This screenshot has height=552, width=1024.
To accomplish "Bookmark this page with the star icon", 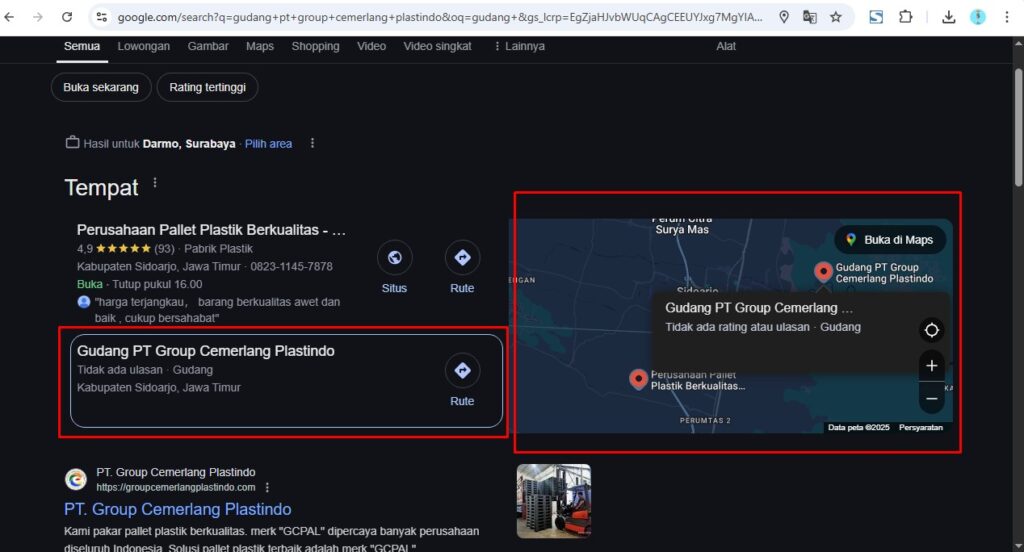I will pos(836,17).
